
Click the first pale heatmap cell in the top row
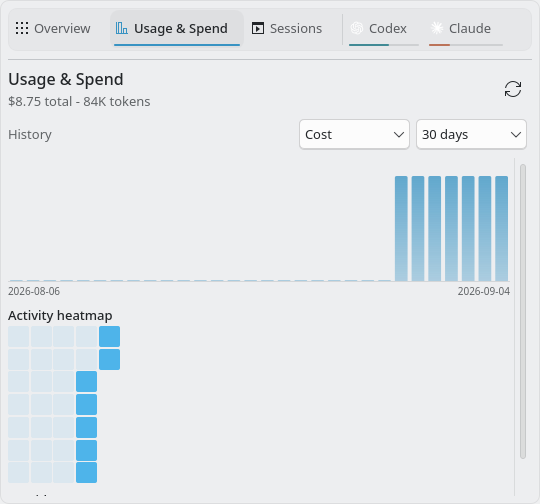(x=19, y=337)
